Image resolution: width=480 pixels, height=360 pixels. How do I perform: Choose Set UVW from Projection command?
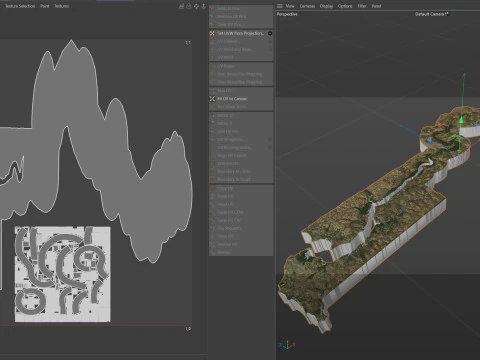(x=240, y=33)
